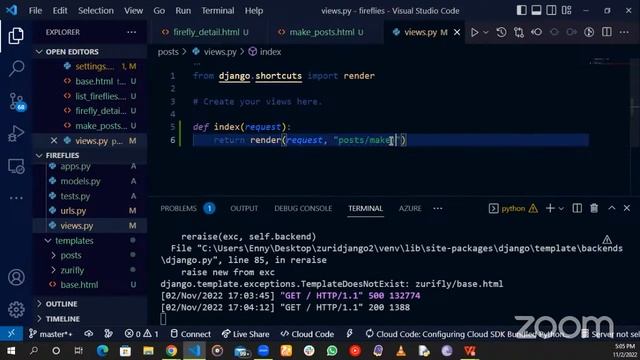This screenshot has width=640, height=360.
Task: Click master branch in status bar
Action: pyautogui.click(x=50, y=334)
